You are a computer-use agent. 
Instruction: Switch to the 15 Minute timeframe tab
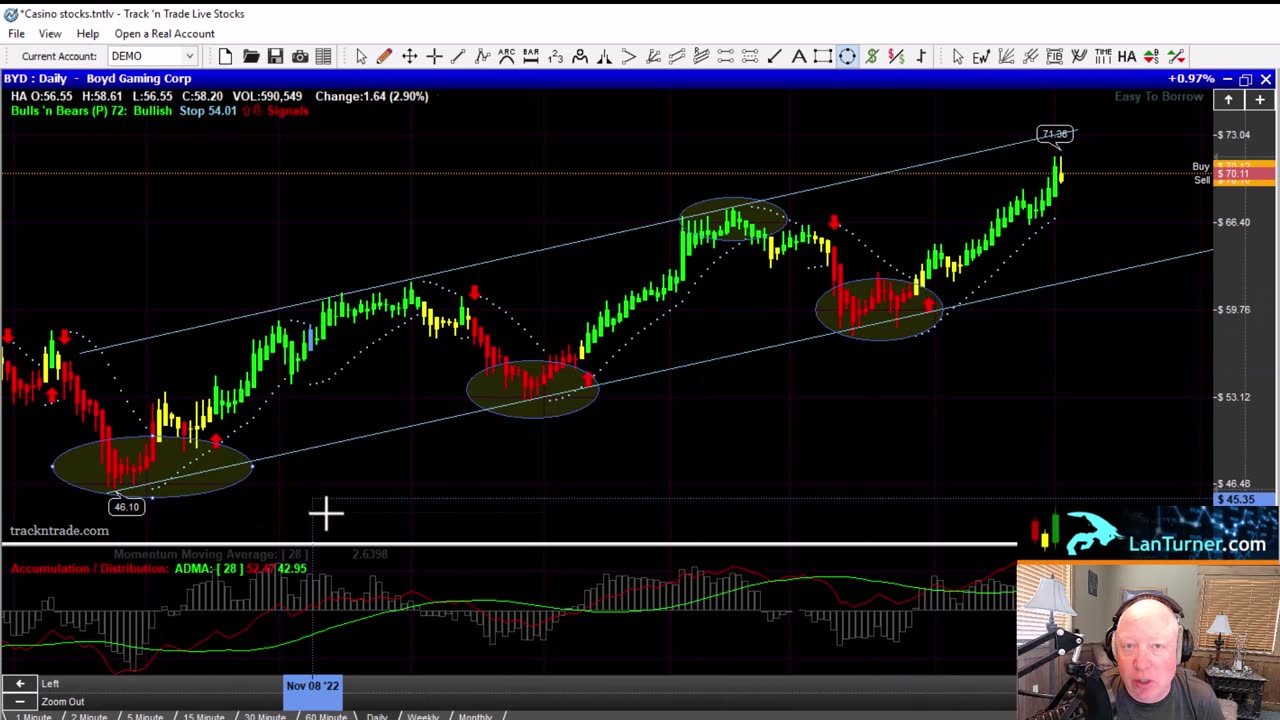[204, 716]
